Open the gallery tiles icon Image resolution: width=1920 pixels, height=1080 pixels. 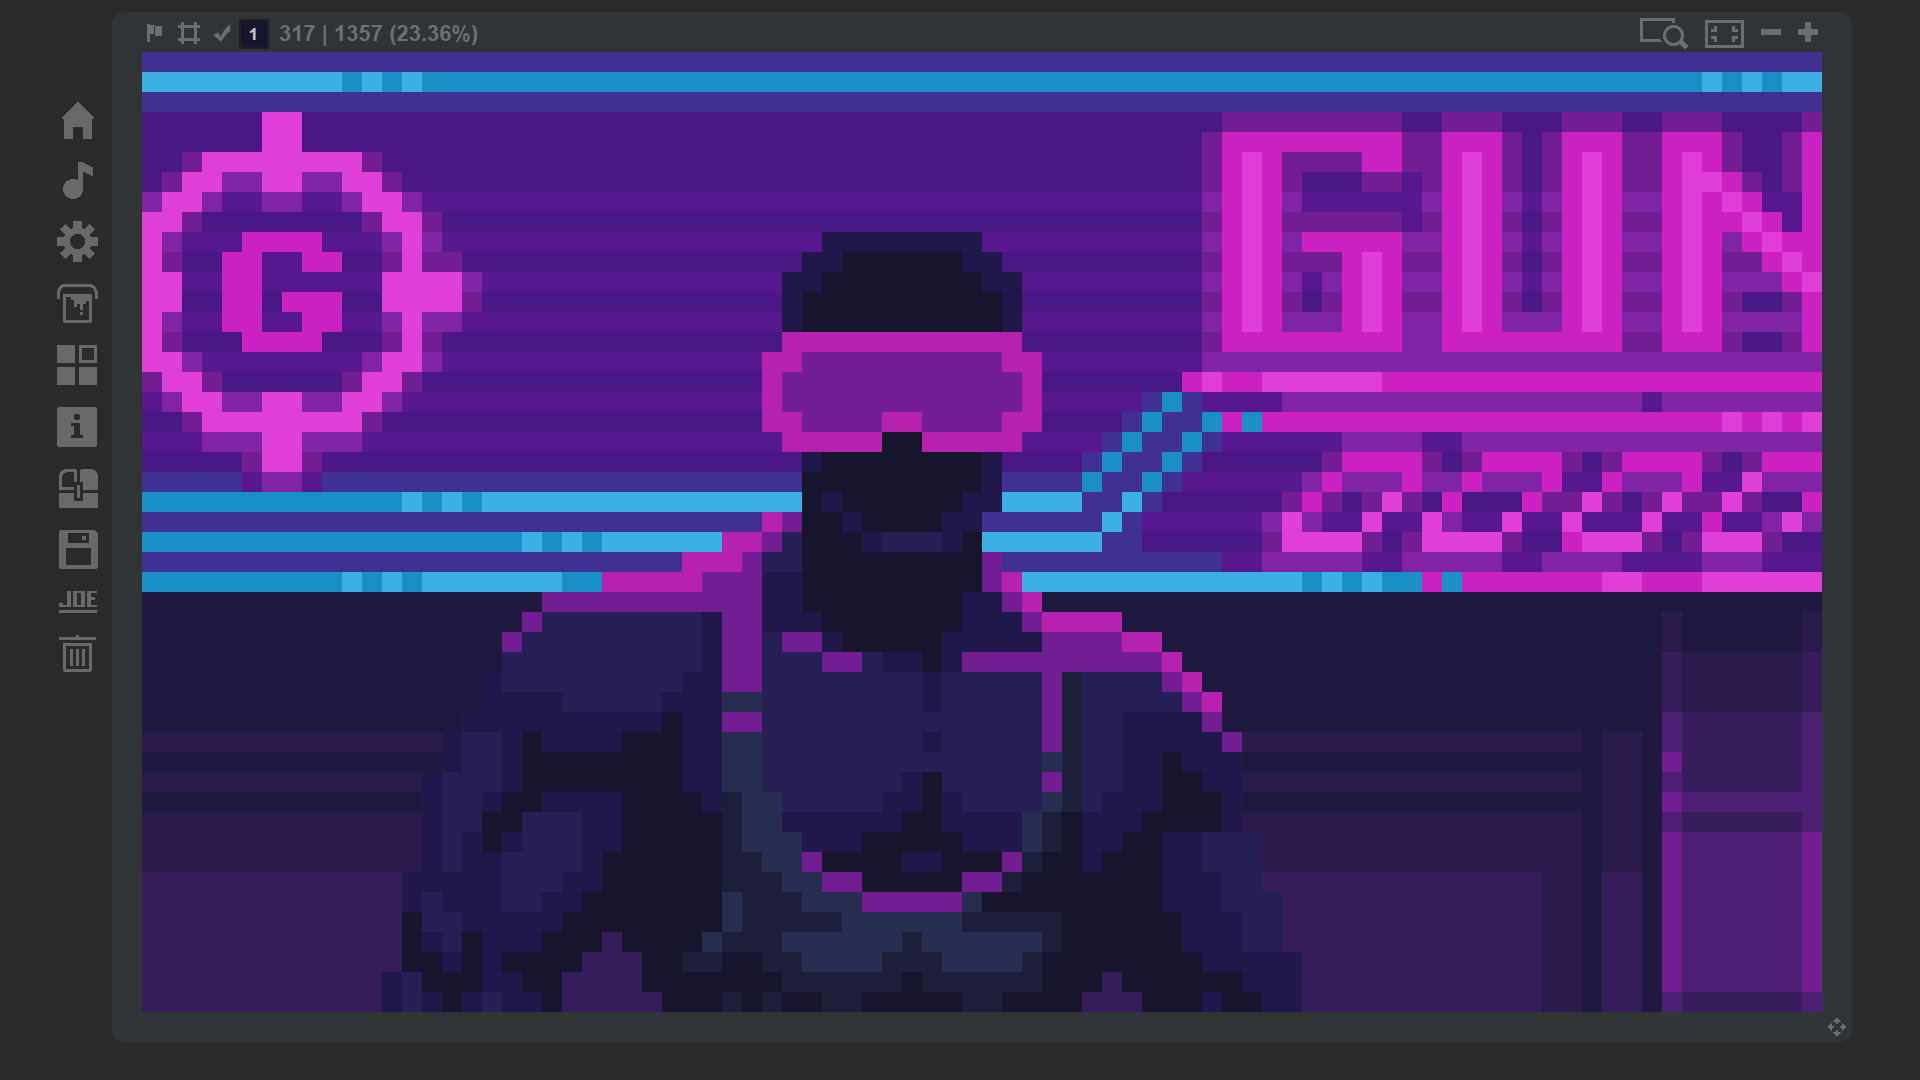coord(78,366)
